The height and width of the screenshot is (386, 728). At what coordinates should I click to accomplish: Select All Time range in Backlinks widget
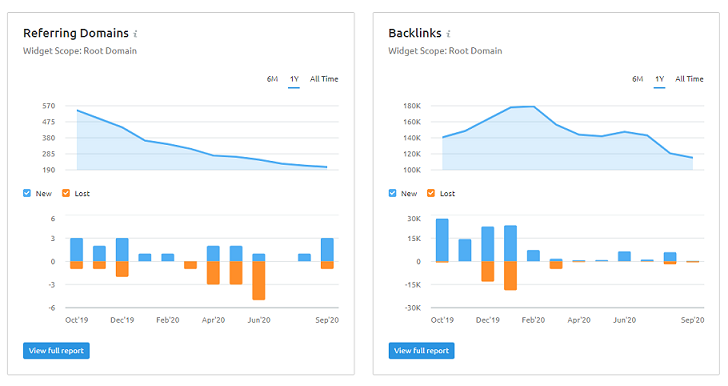coord(689,79)
